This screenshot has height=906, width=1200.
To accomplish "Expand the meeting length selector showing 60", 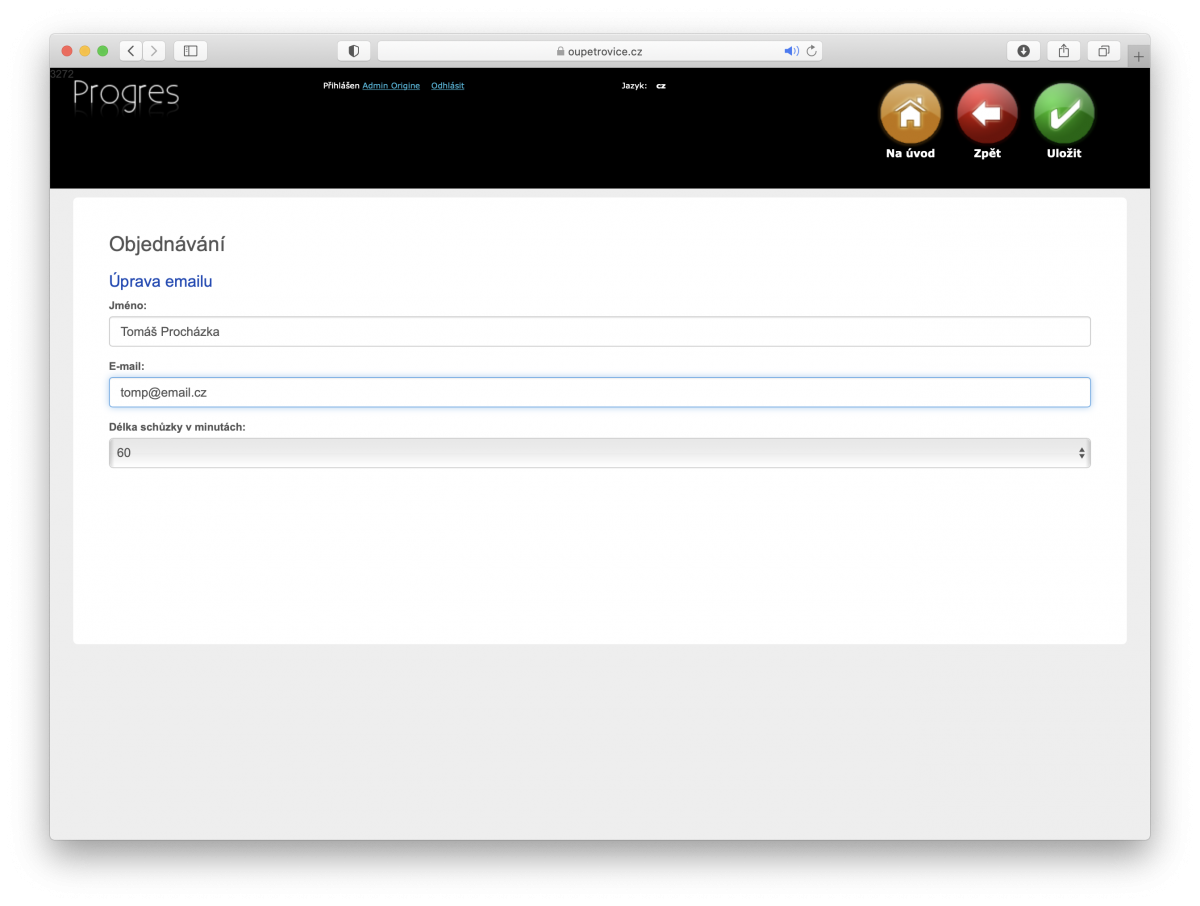I will point(599,452).
